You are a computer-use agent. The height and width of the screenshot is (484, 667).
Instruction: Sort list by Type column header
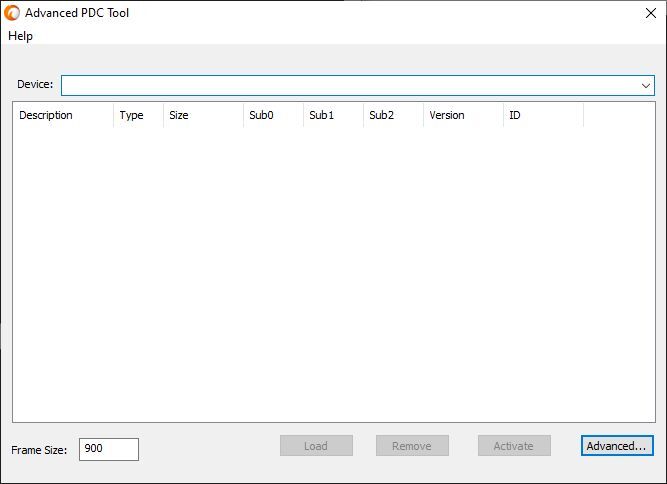139,115
